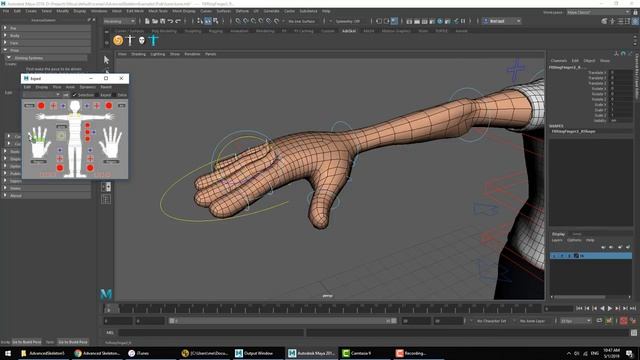Click the time slider track

322,309
